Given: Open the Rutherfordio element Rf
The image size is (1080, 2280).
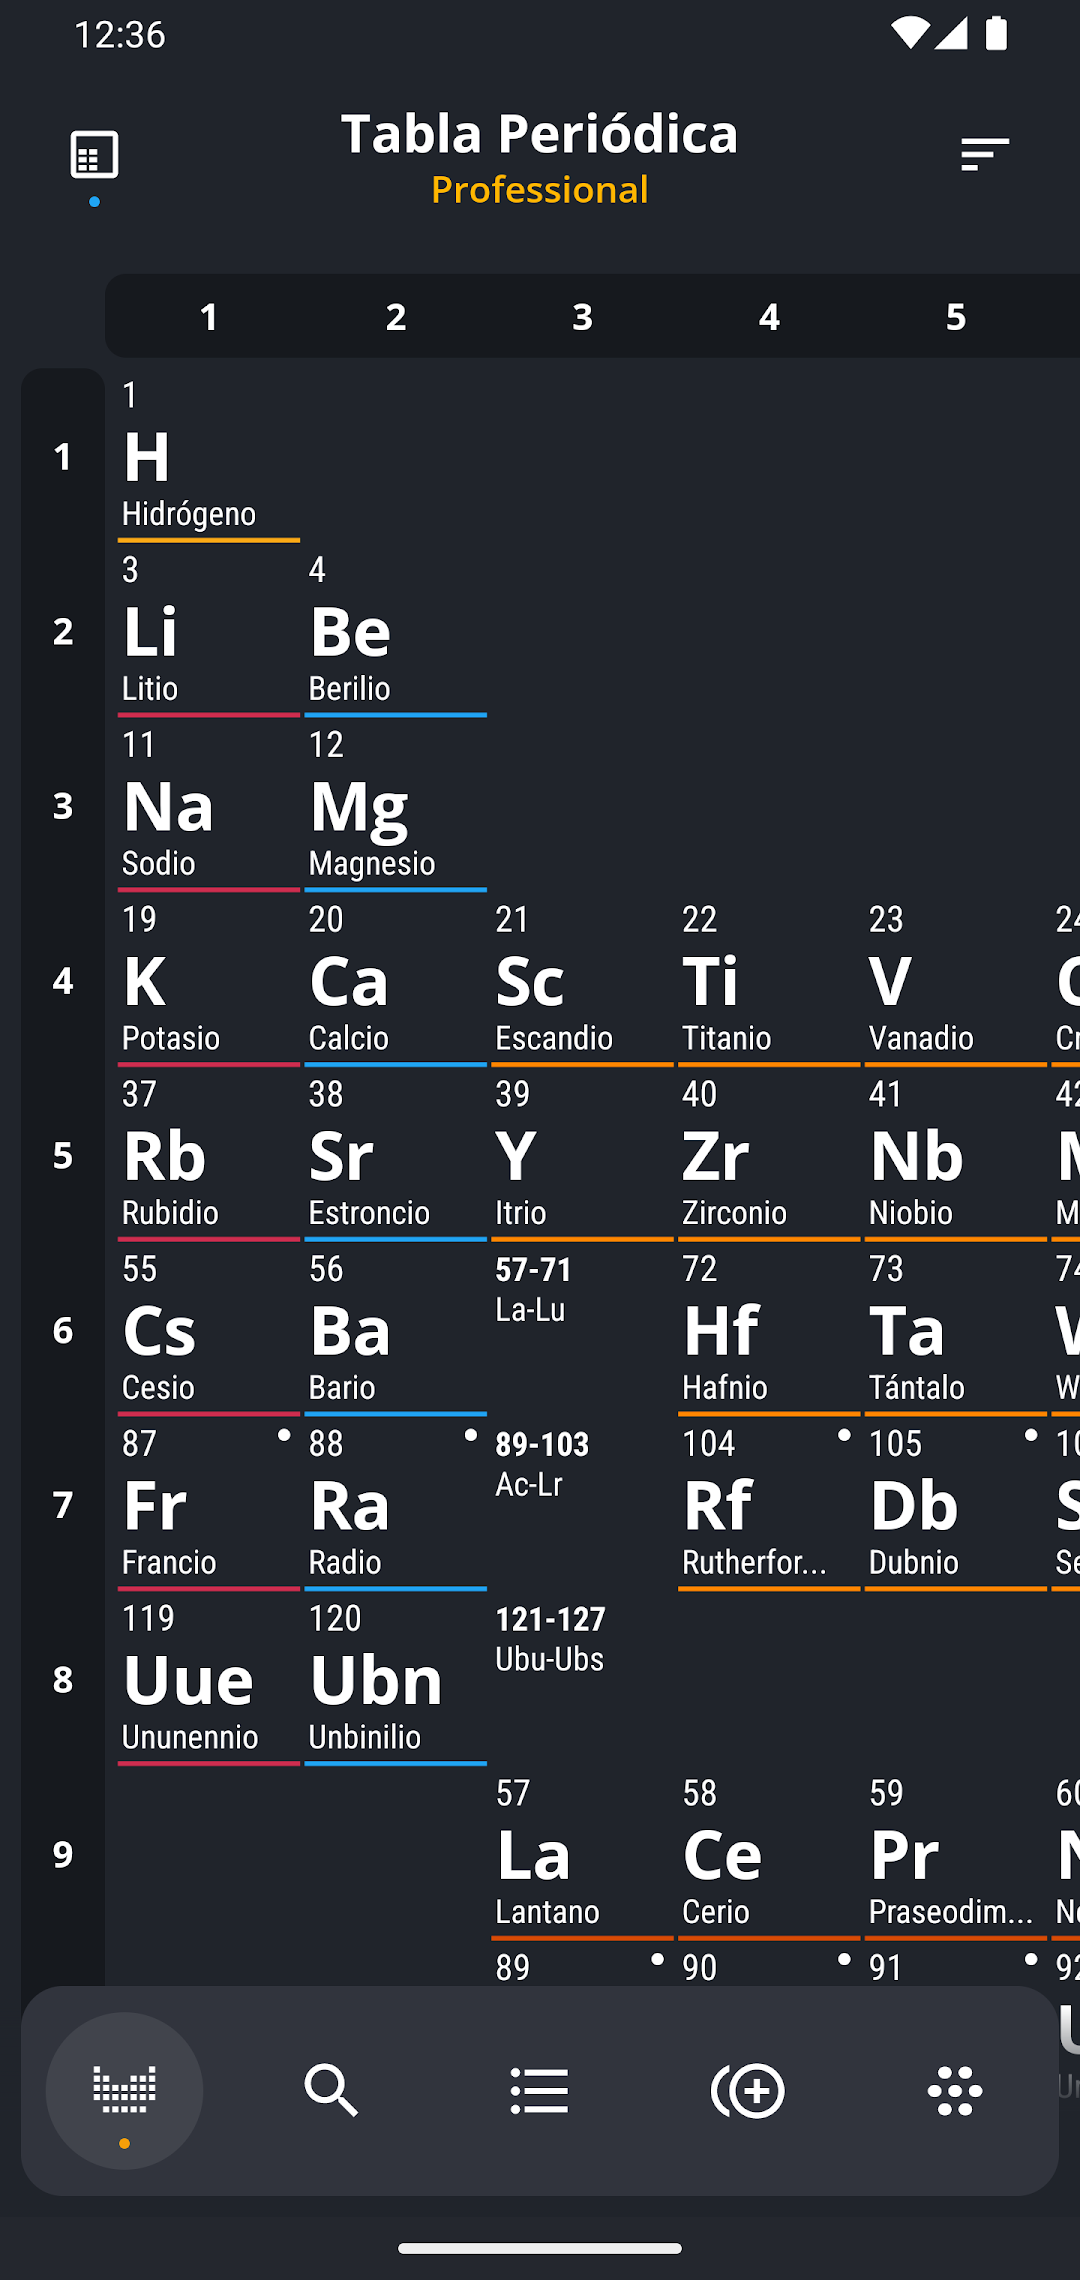Looking at the screenshot, I should [x=769, y=1507].
